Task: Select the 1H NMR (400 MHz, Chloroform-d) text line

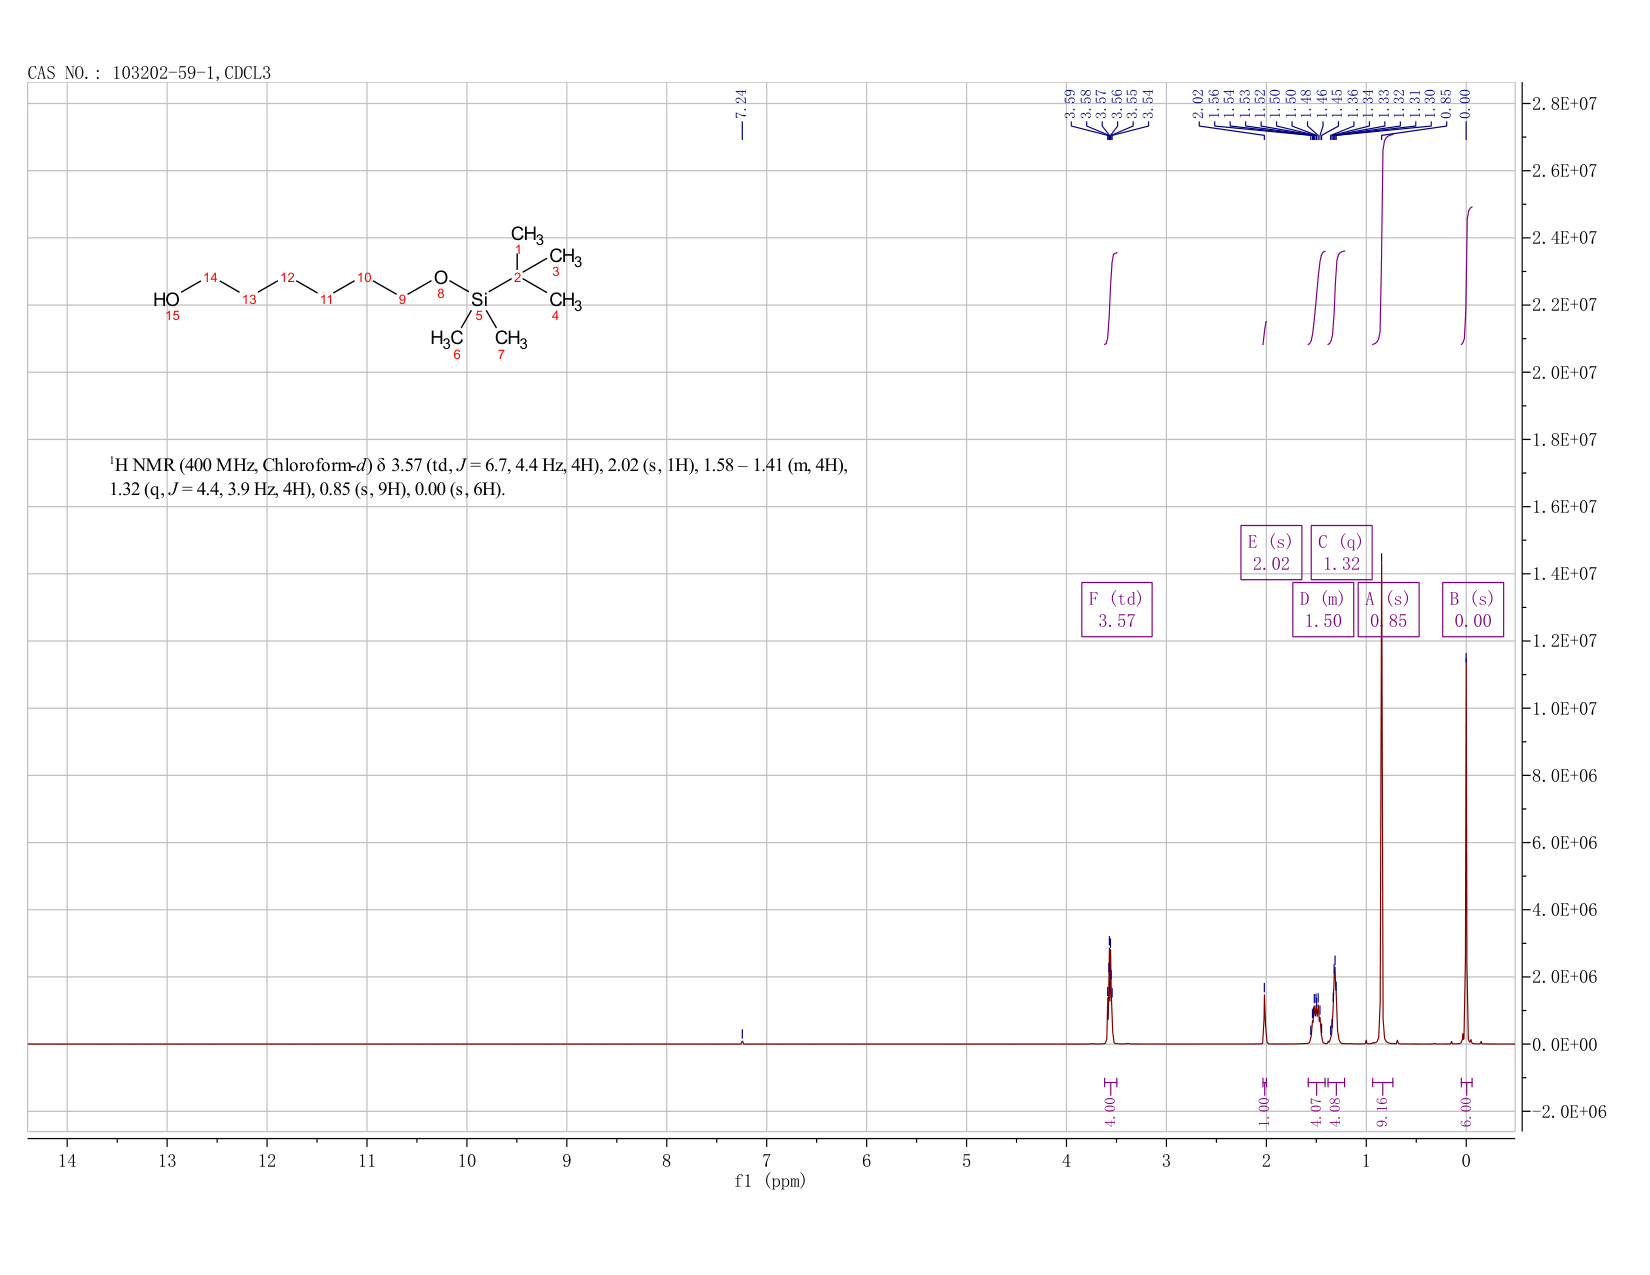Action: (479, 465)
